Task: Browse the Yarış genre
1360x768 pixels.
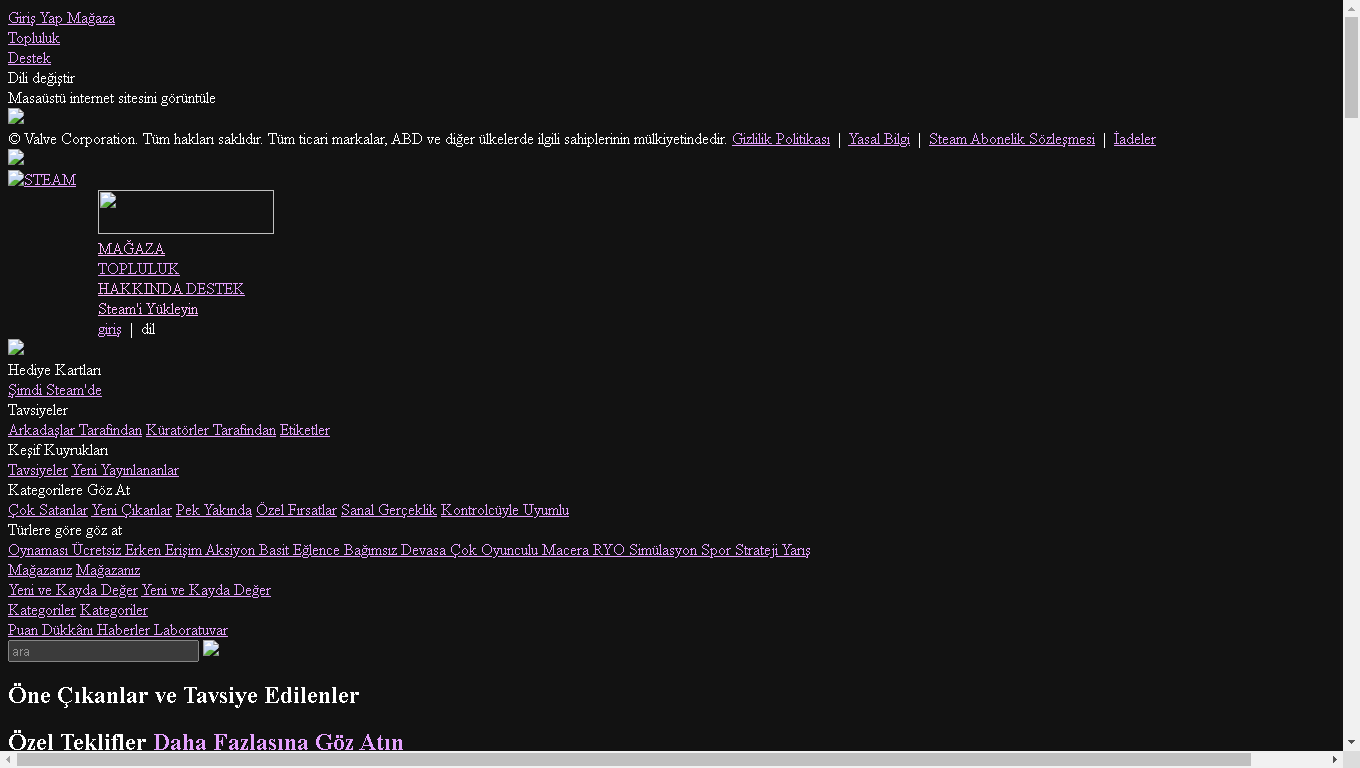Action: point(796,550)
